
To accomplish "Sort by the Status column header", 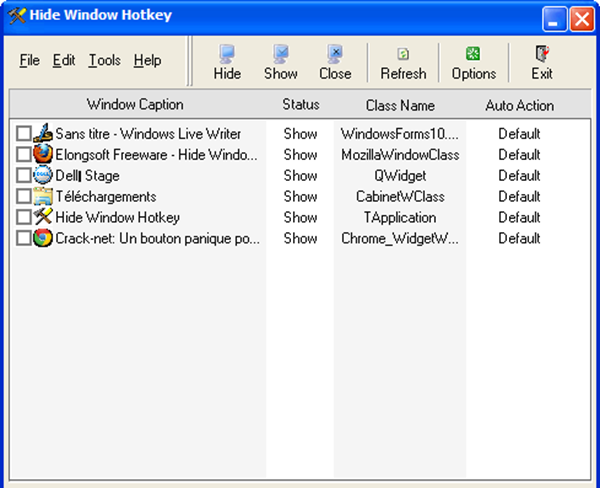I will coord(301,104).
